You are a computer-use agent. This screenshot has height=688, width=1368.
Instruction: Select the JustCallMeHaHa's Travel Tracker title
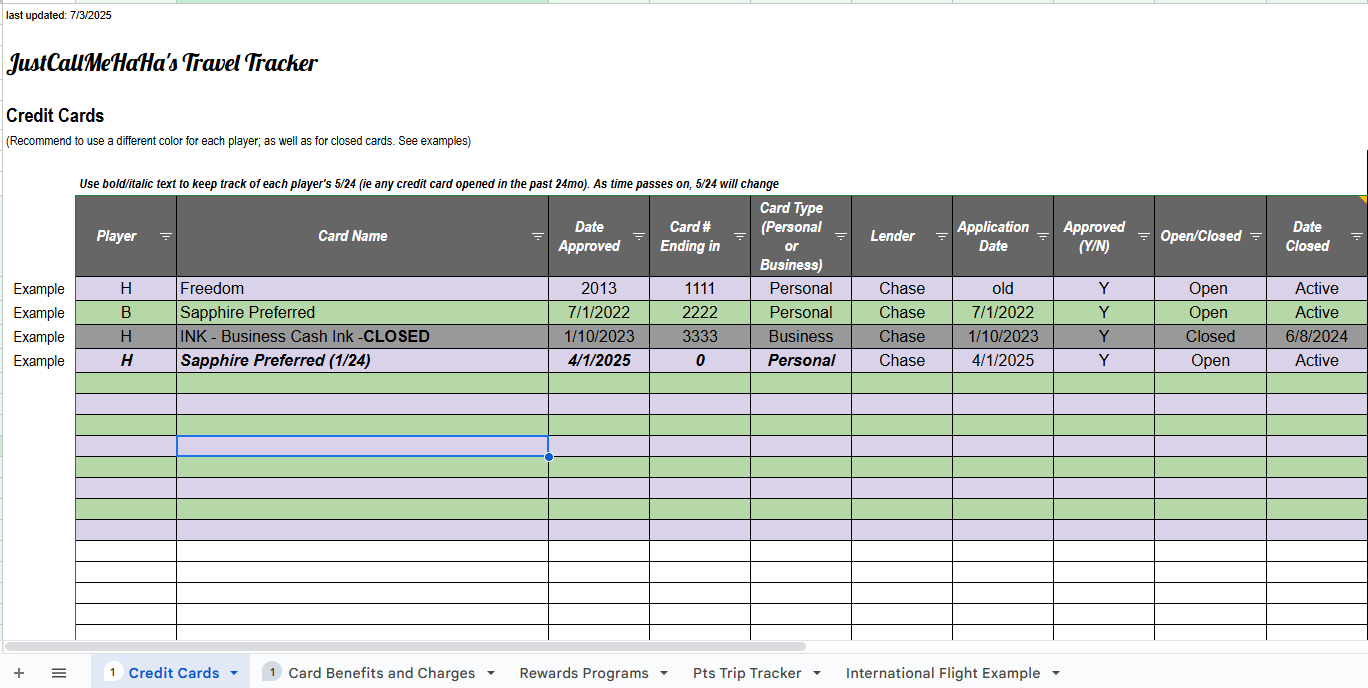(x=162, y=64)
